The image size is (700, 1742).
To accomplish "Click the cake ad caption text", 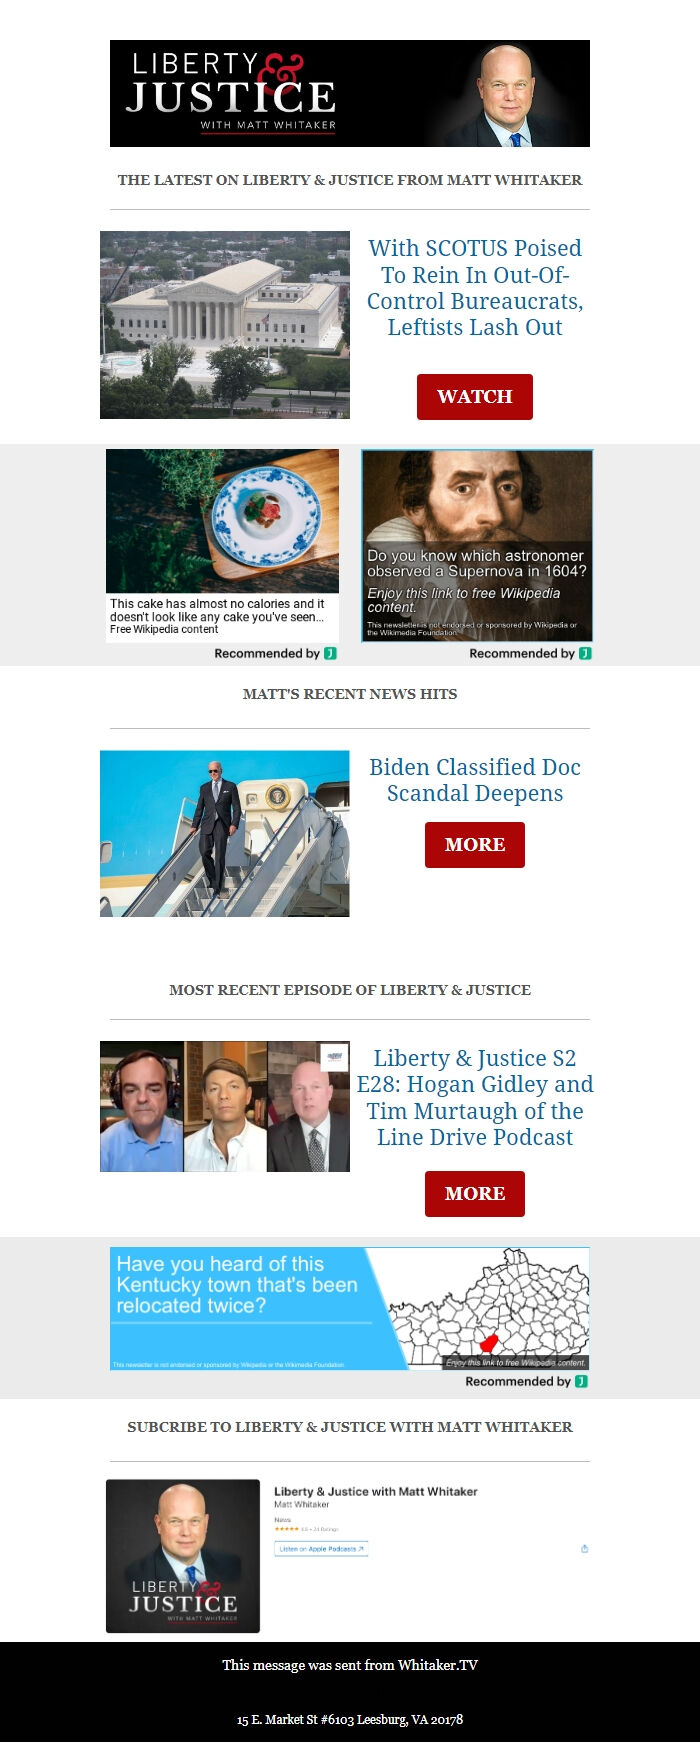I will pyautogui.click(x=217, y=616).
